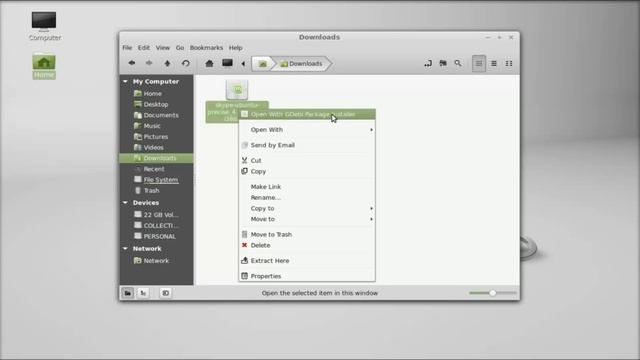Open the Go menu
Image resolution: width=640 pixels, height=360 pixels.
(x=180, y=48)
